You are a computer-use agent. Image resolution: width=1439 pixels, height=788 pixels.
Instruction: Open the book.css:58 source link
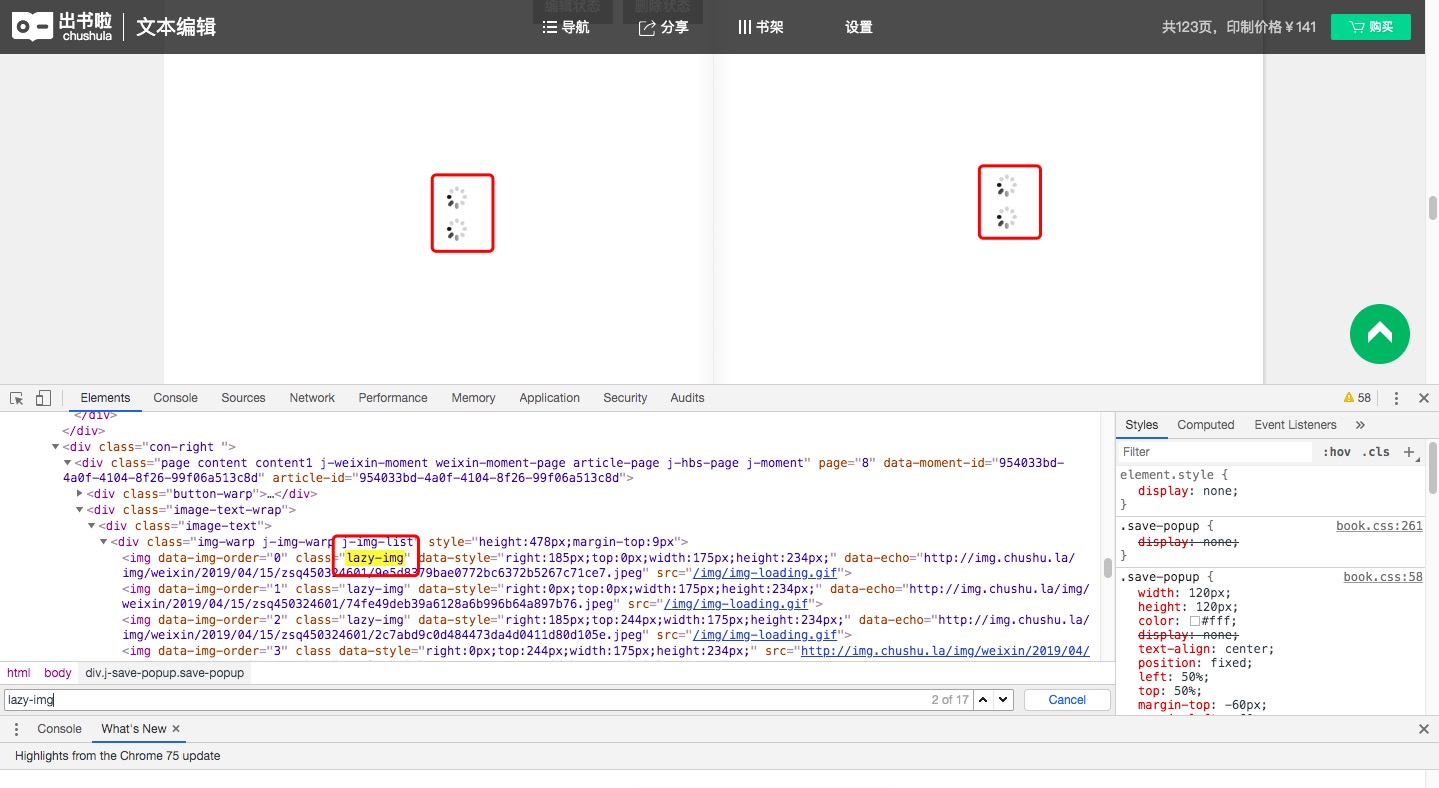pyautogui.click(x=1382, y=577)
